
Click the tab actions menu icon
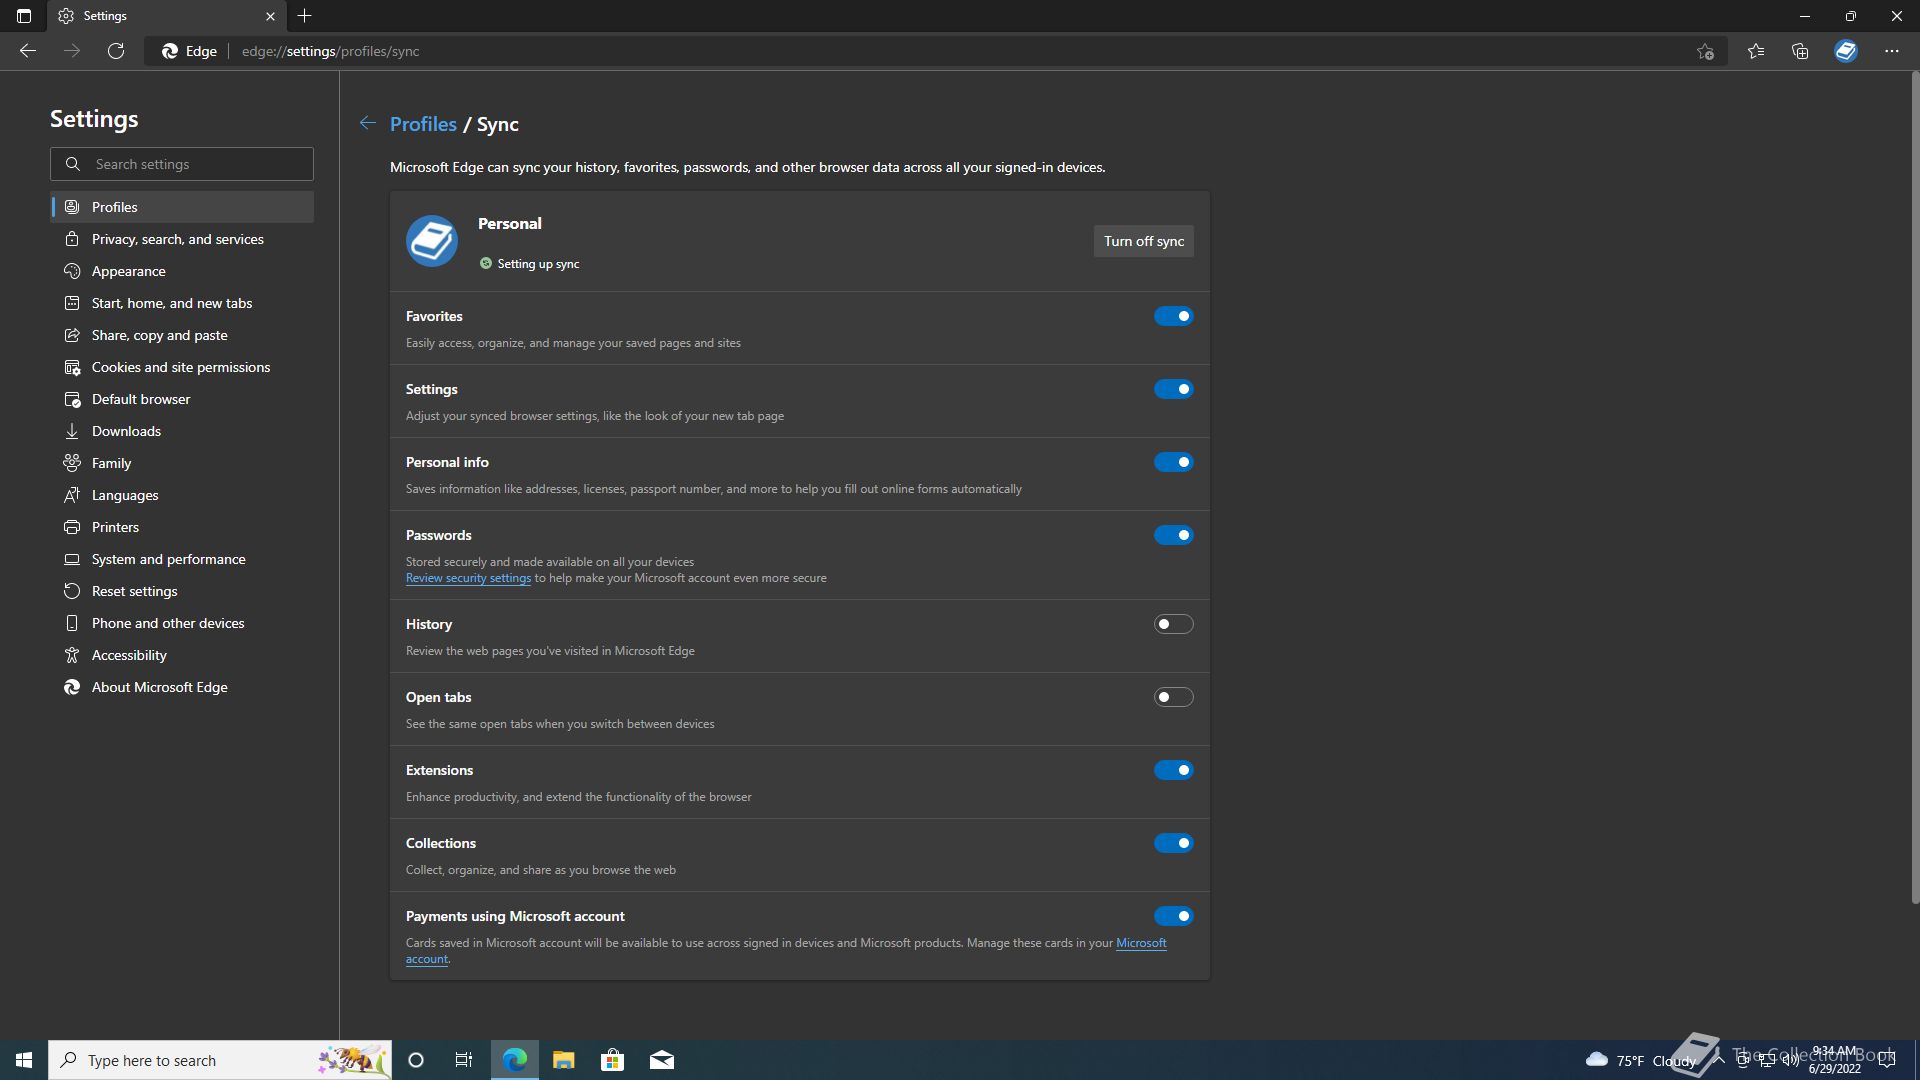click(x=24, y=16)
